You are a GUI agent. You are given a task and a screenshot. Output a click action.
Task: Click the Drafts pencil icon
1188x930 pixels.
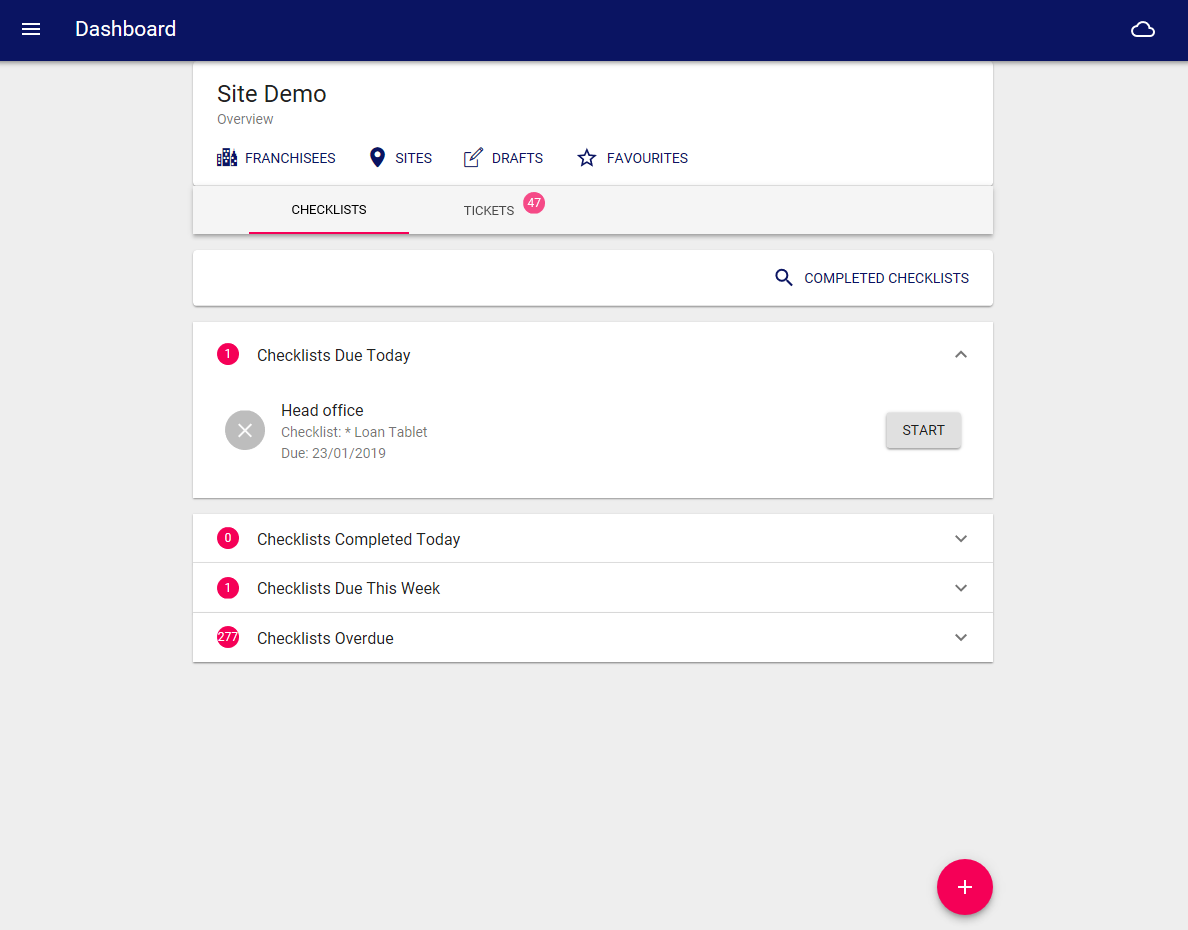coord(473,158)
